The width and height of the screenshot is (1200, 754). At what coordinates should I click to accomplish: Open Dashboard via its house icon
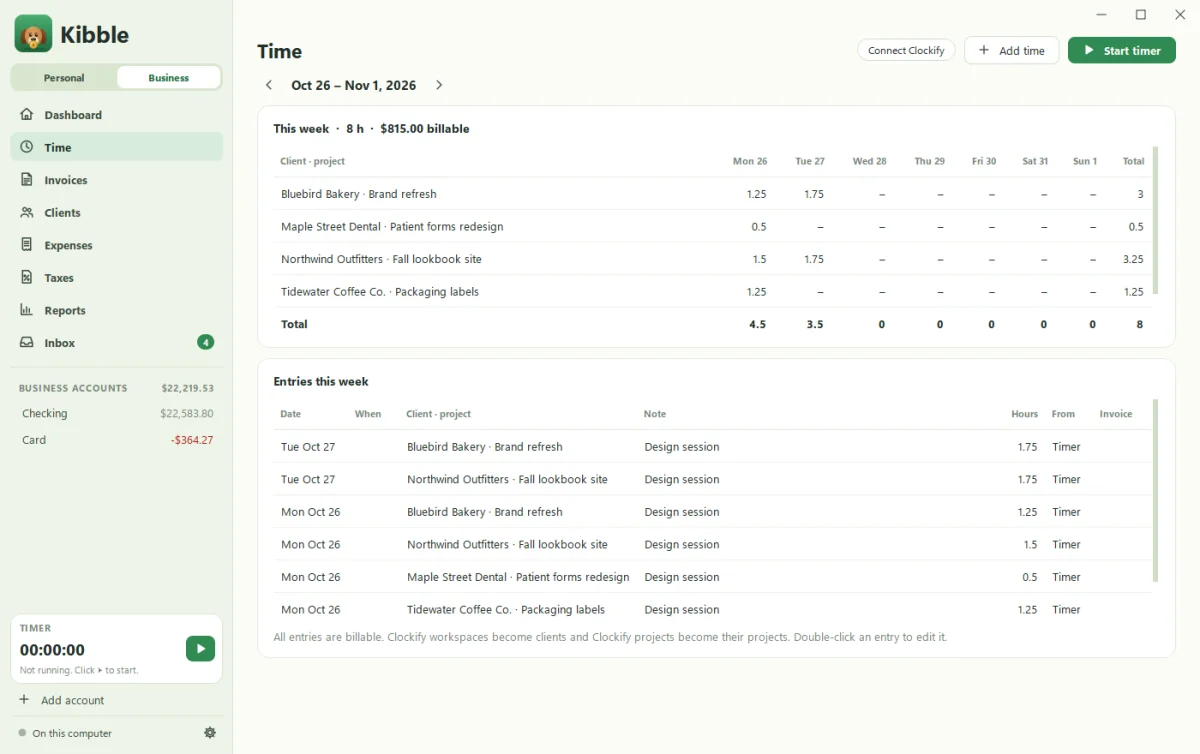coord(27,115)
